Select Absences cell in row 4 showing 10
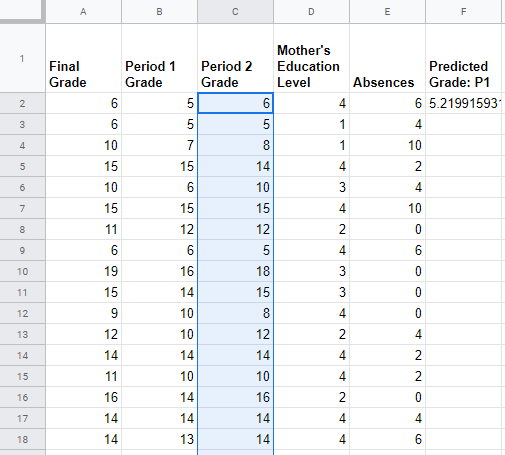The width and height of the screenshot is (505, 455). click(x=387, y=145)
